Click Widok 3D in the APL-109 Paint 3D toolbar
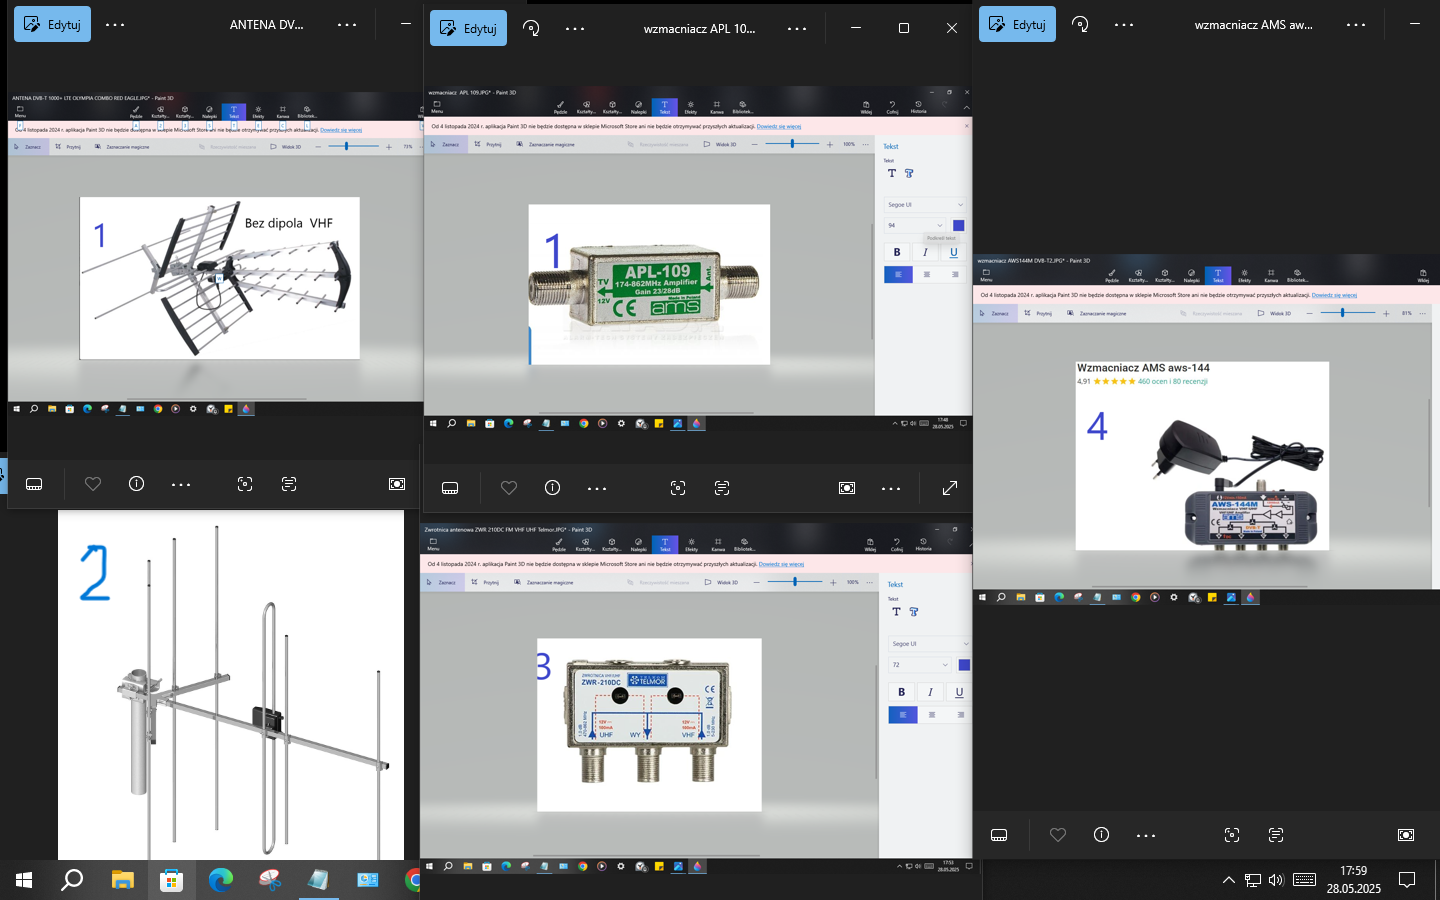Image resolution: width=1440 pixels, height=900 pixels. tap(721, 144)
